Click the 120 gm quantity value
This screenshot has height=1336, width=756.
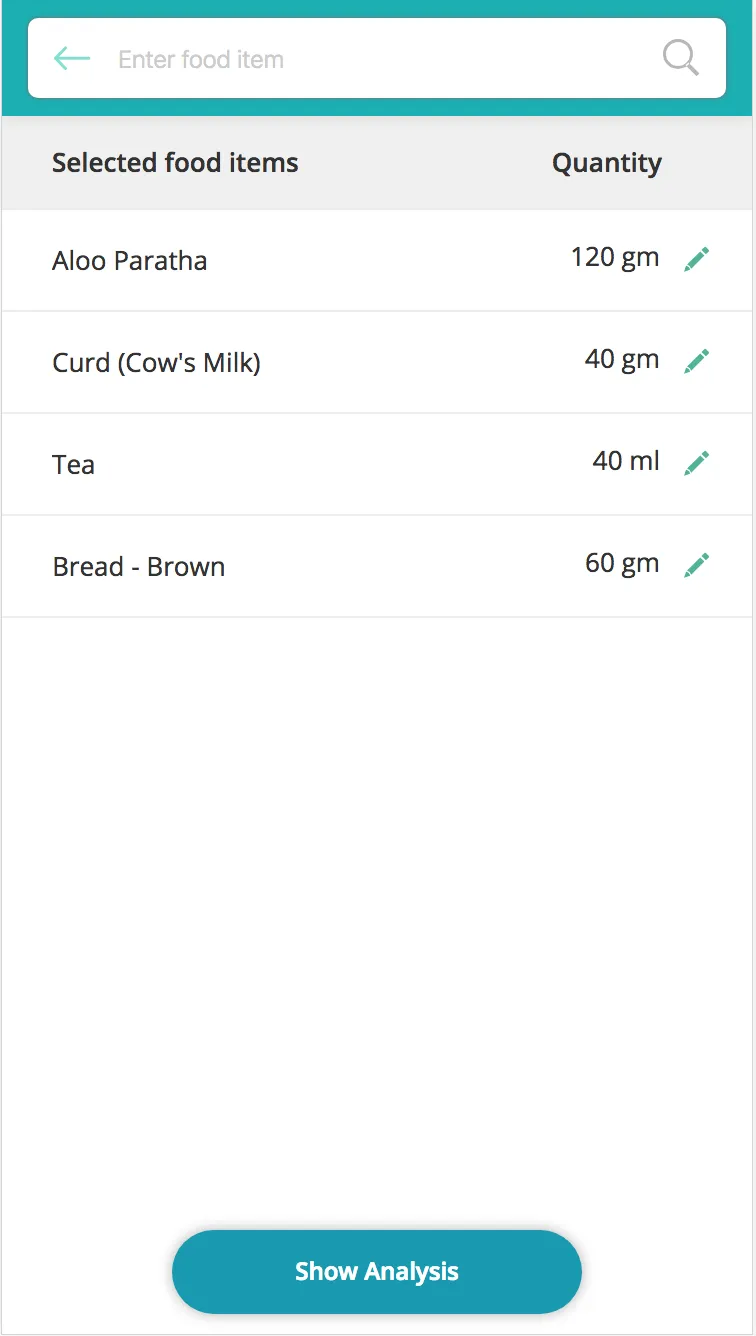[615, 258]
